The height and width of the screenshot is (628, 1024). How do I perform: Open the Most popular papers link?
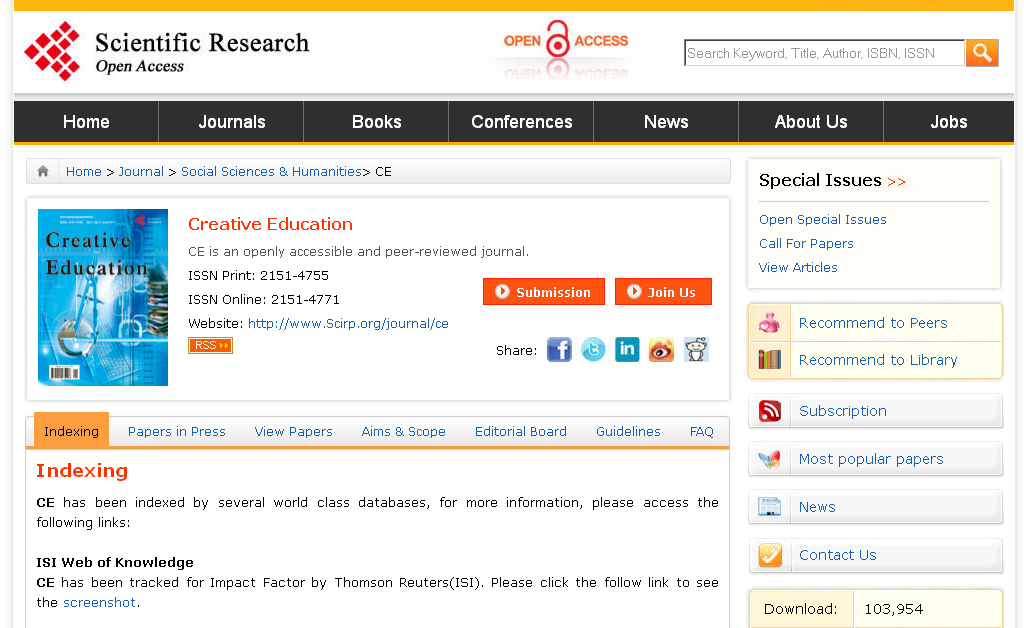(871, 460)
